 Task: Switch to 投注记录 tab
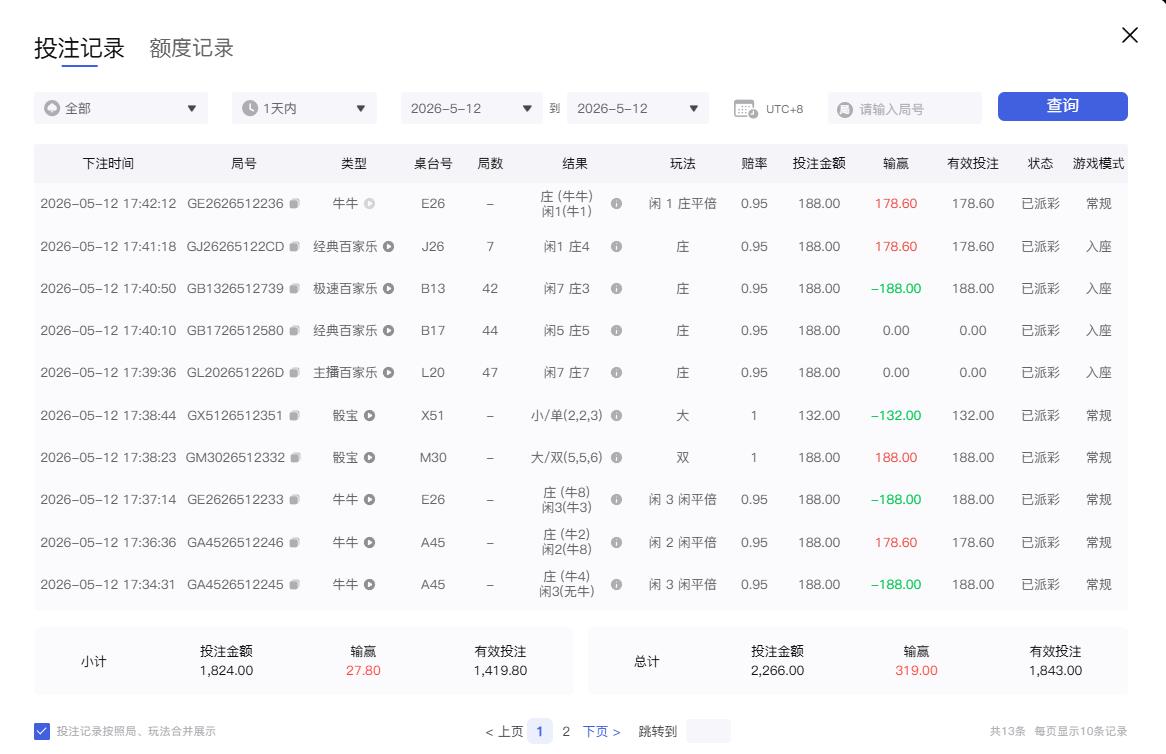click(x=80, y=48)
